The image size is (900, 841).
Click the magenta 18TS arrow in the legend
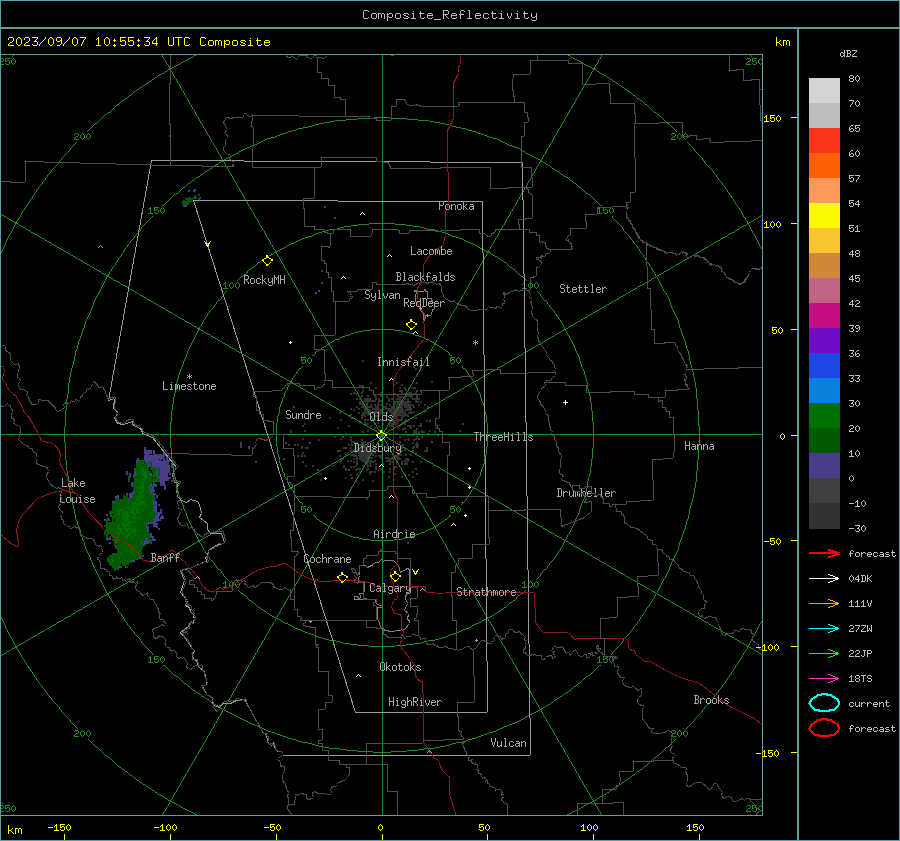point(824,679)
